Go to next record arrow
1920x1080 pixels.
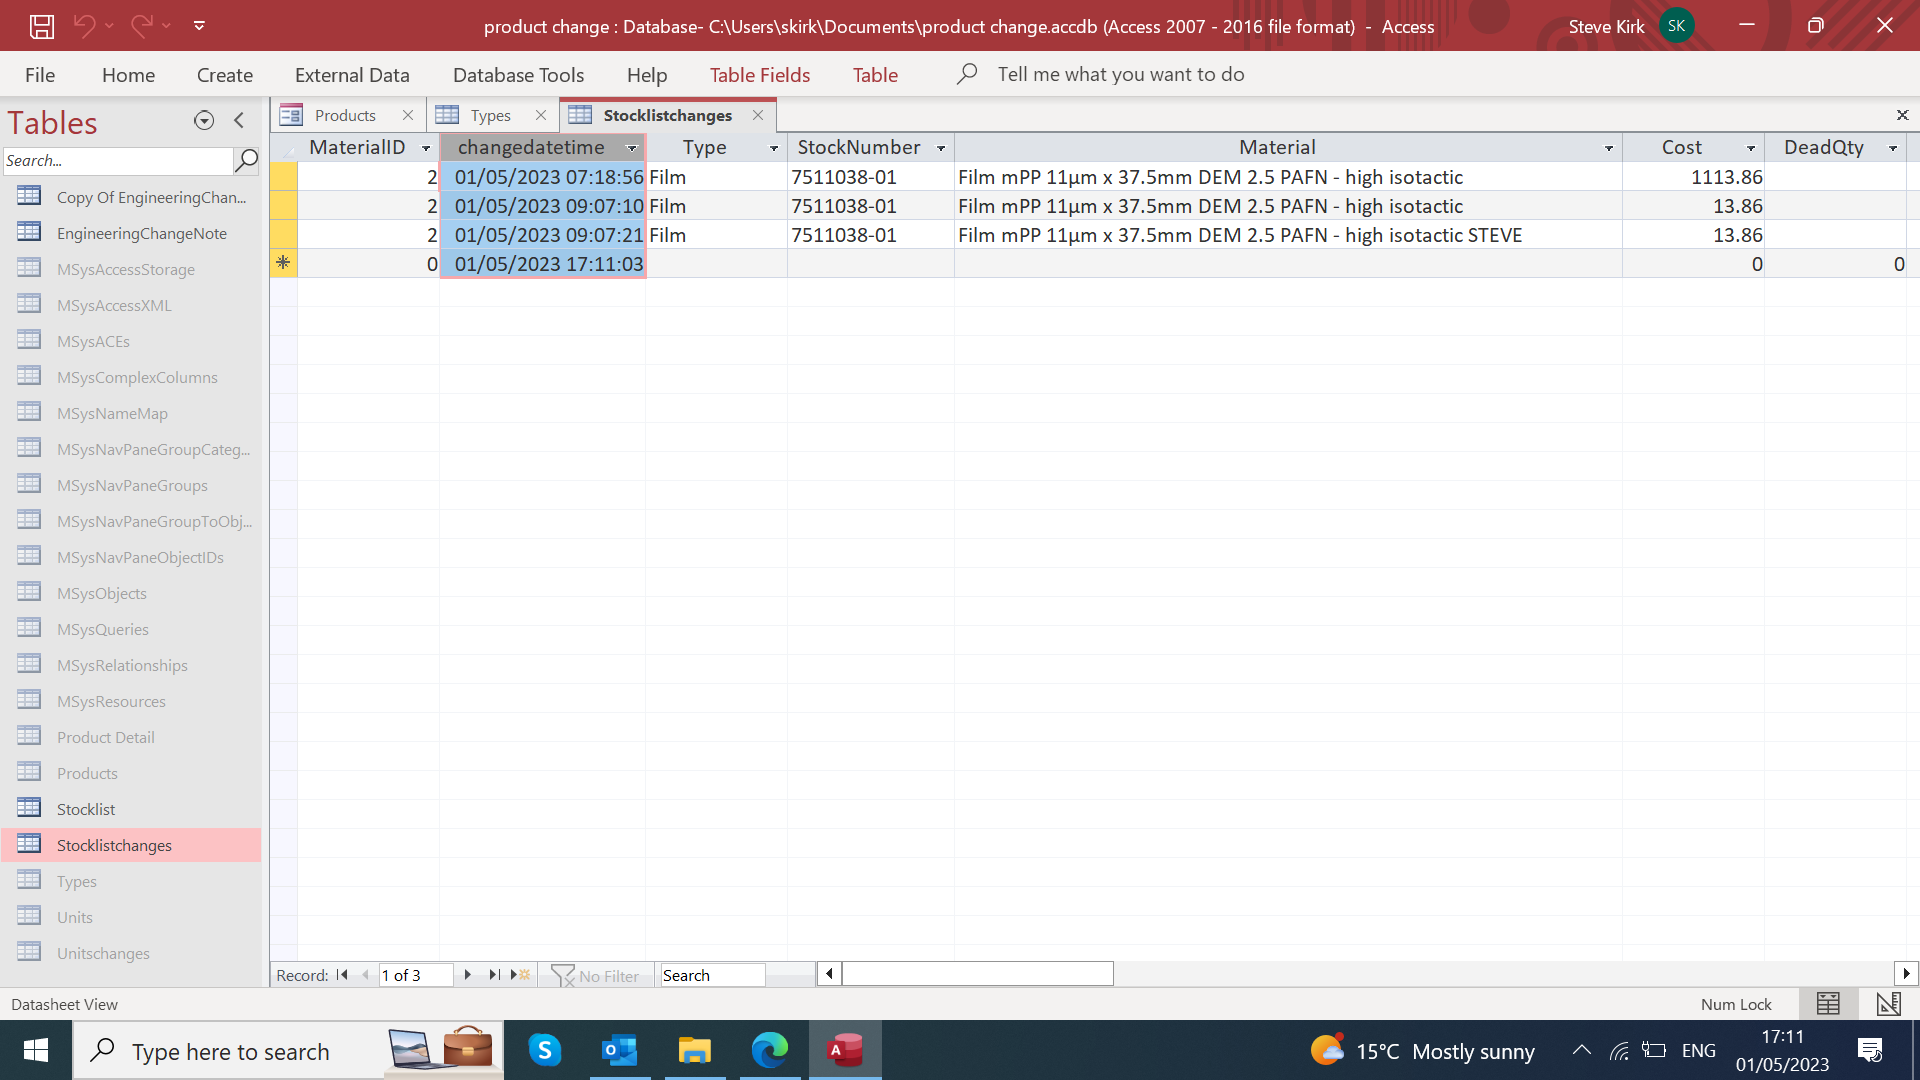(x=467, y=975)
